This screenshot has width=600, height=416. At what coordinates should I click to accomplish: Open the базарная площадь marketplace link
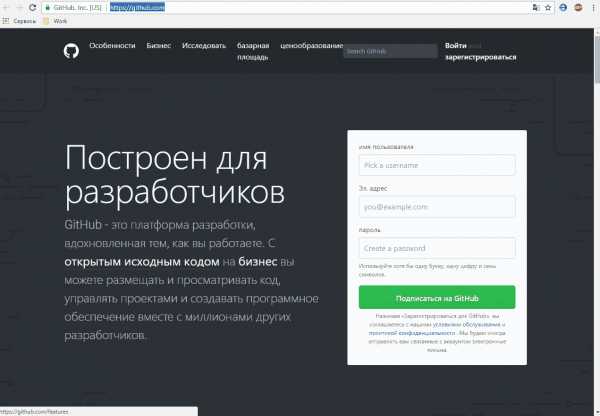pyautogui.click(x=254, y=51)
